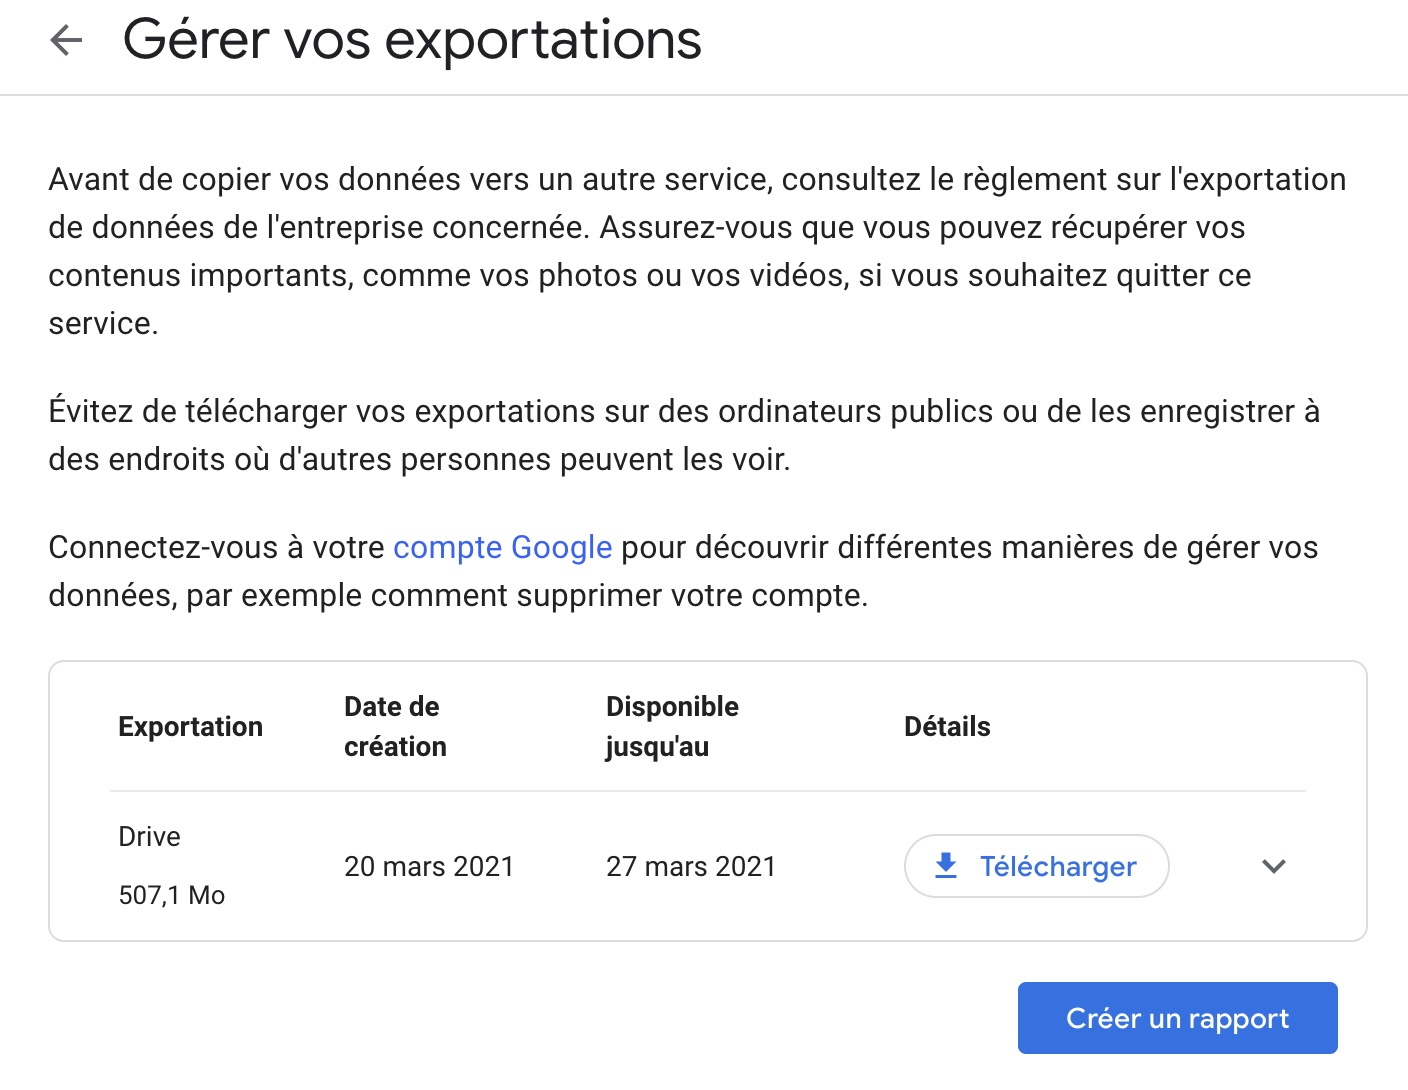Open the 'compte Google' link

coord(502,548)
